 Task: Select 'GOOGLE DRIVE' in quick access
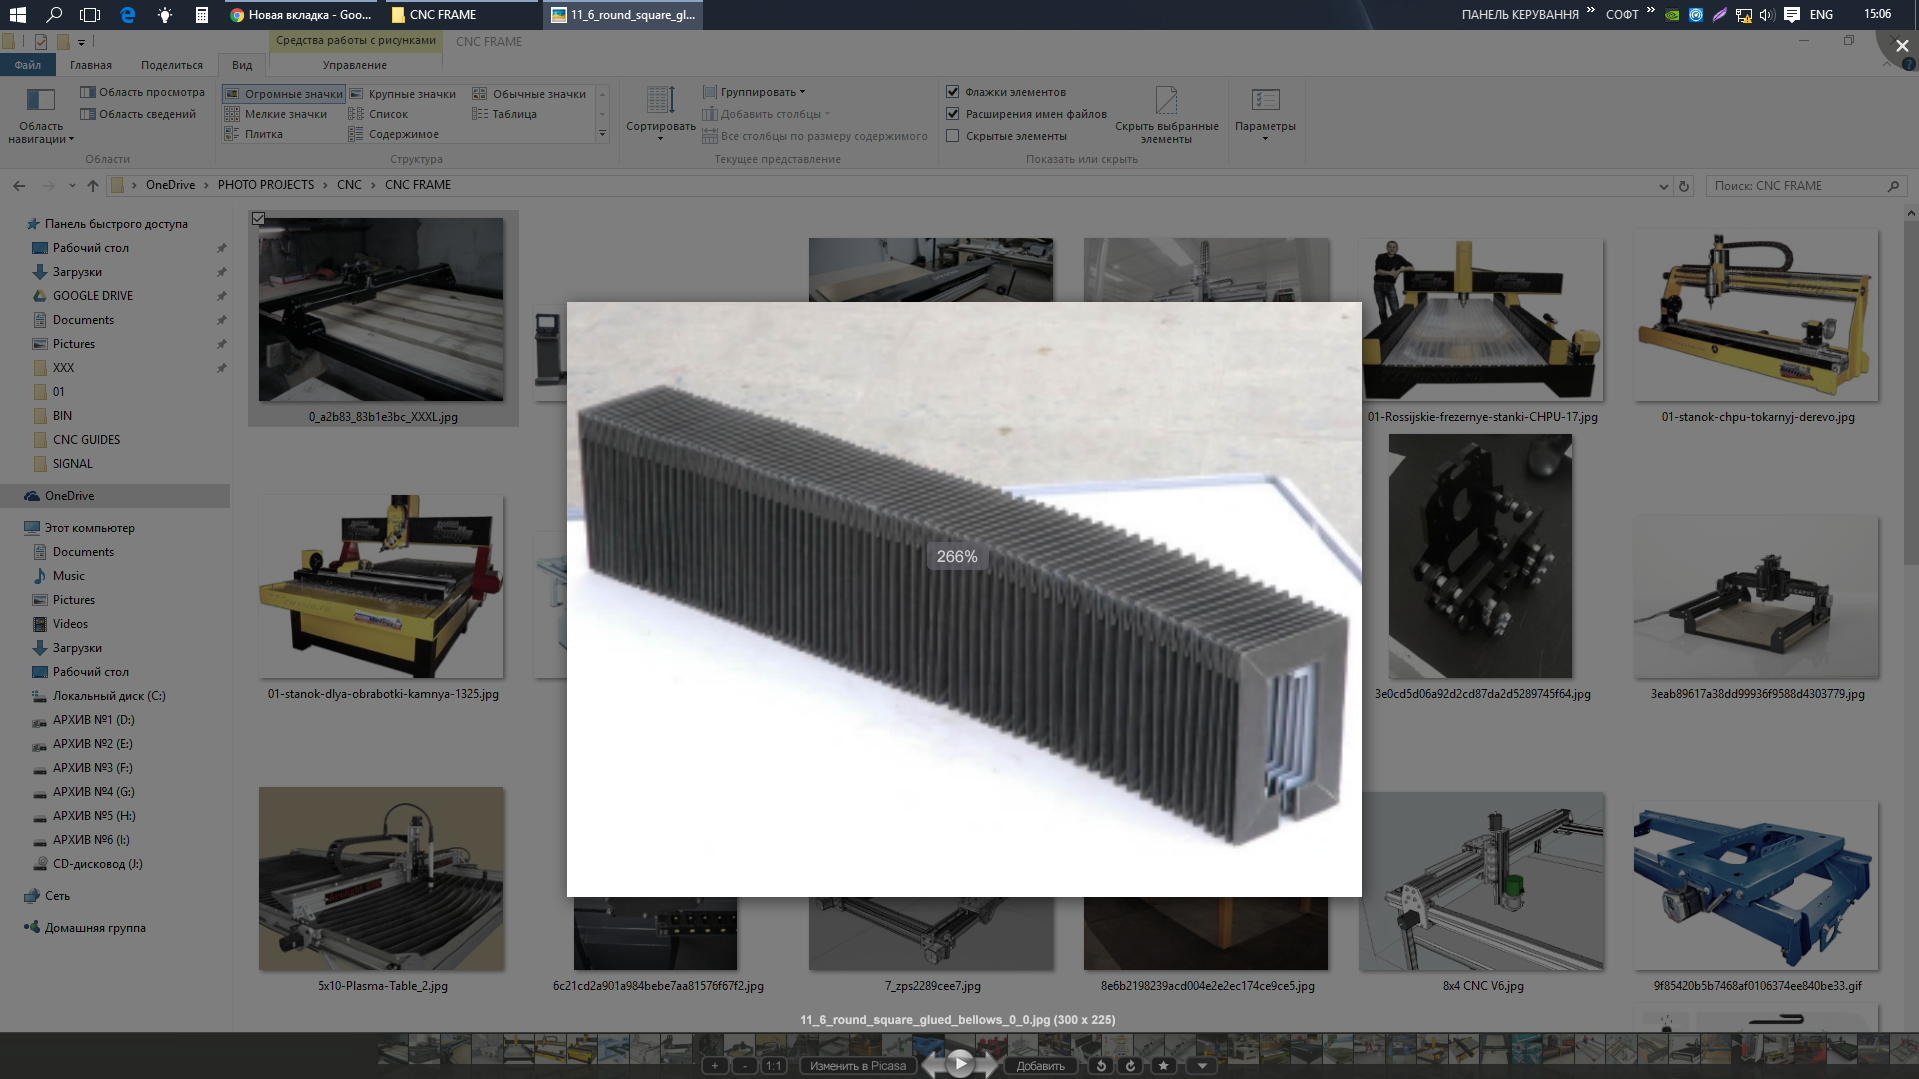tap(93, 296)
